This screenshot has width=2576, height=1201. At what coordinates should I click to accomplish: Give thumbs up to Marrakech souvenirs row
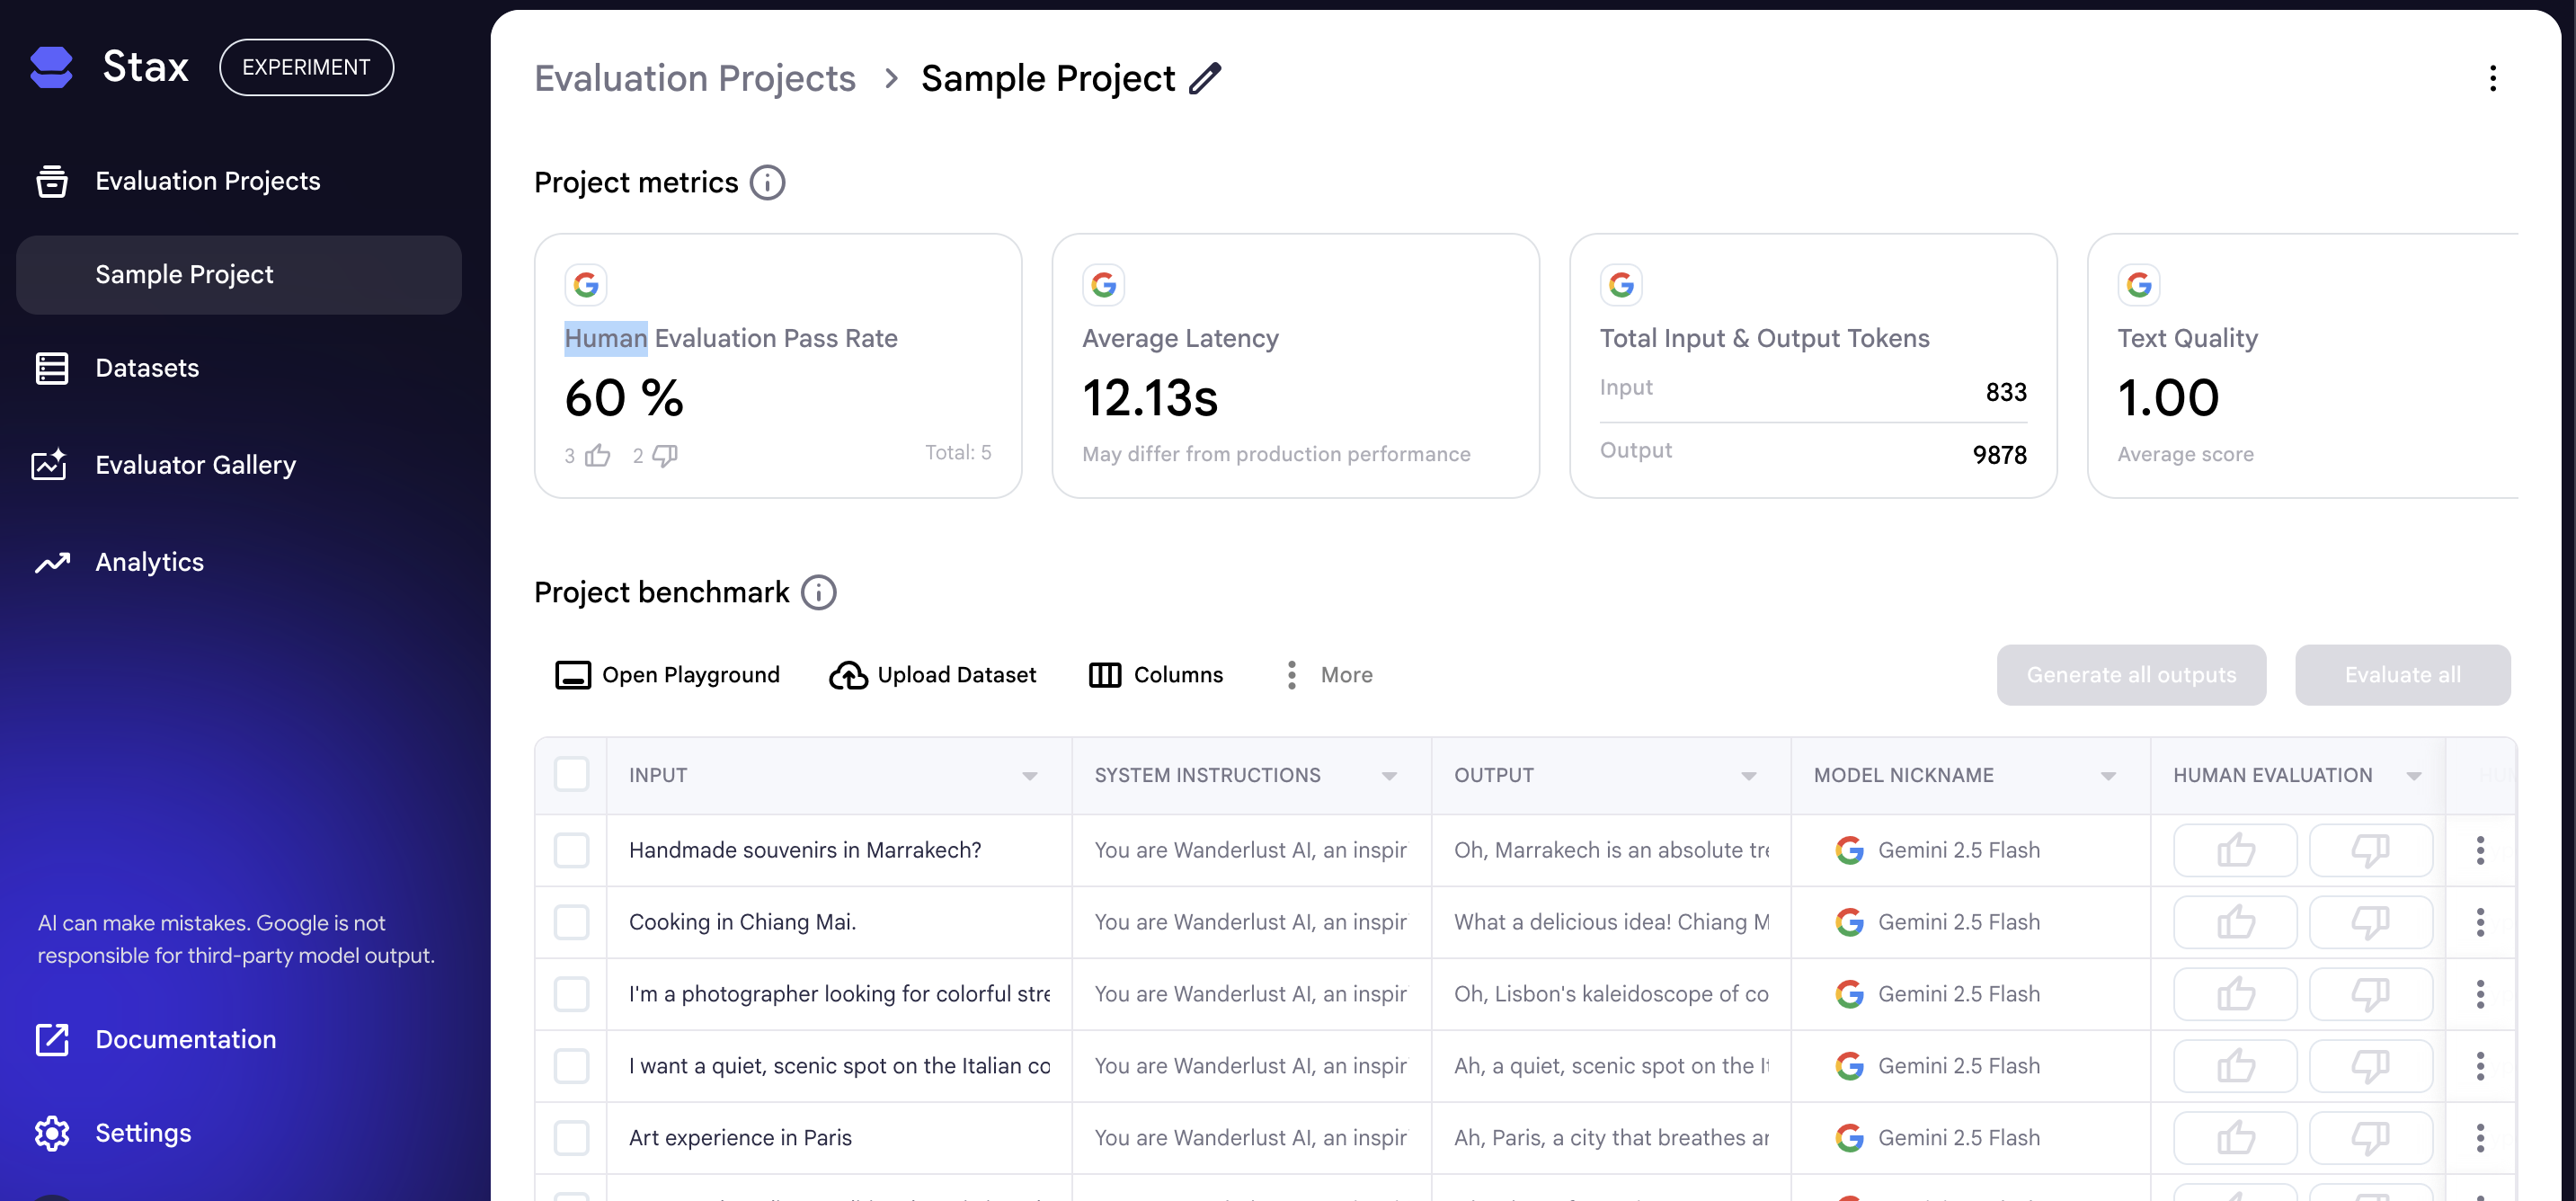click(x=2234, y=850)
